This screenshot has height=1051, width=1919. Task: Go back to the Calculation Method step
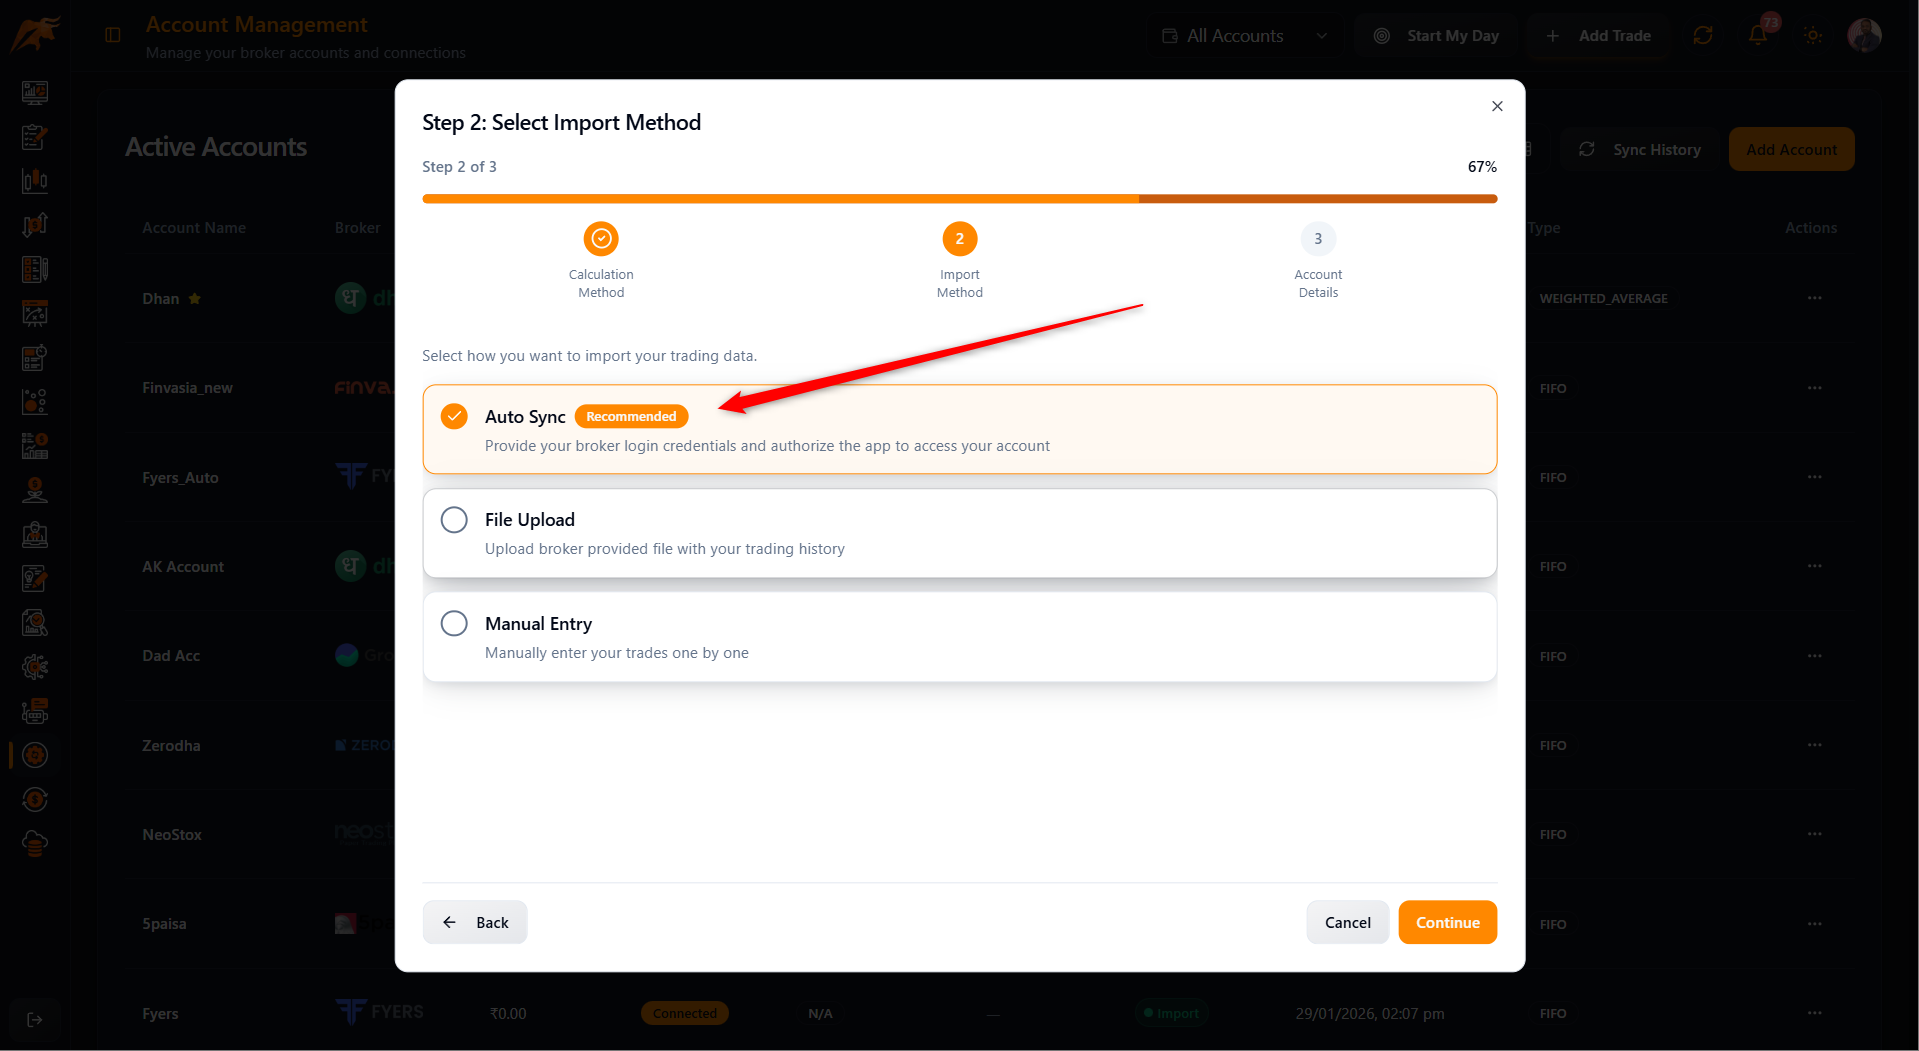point(600,239)
